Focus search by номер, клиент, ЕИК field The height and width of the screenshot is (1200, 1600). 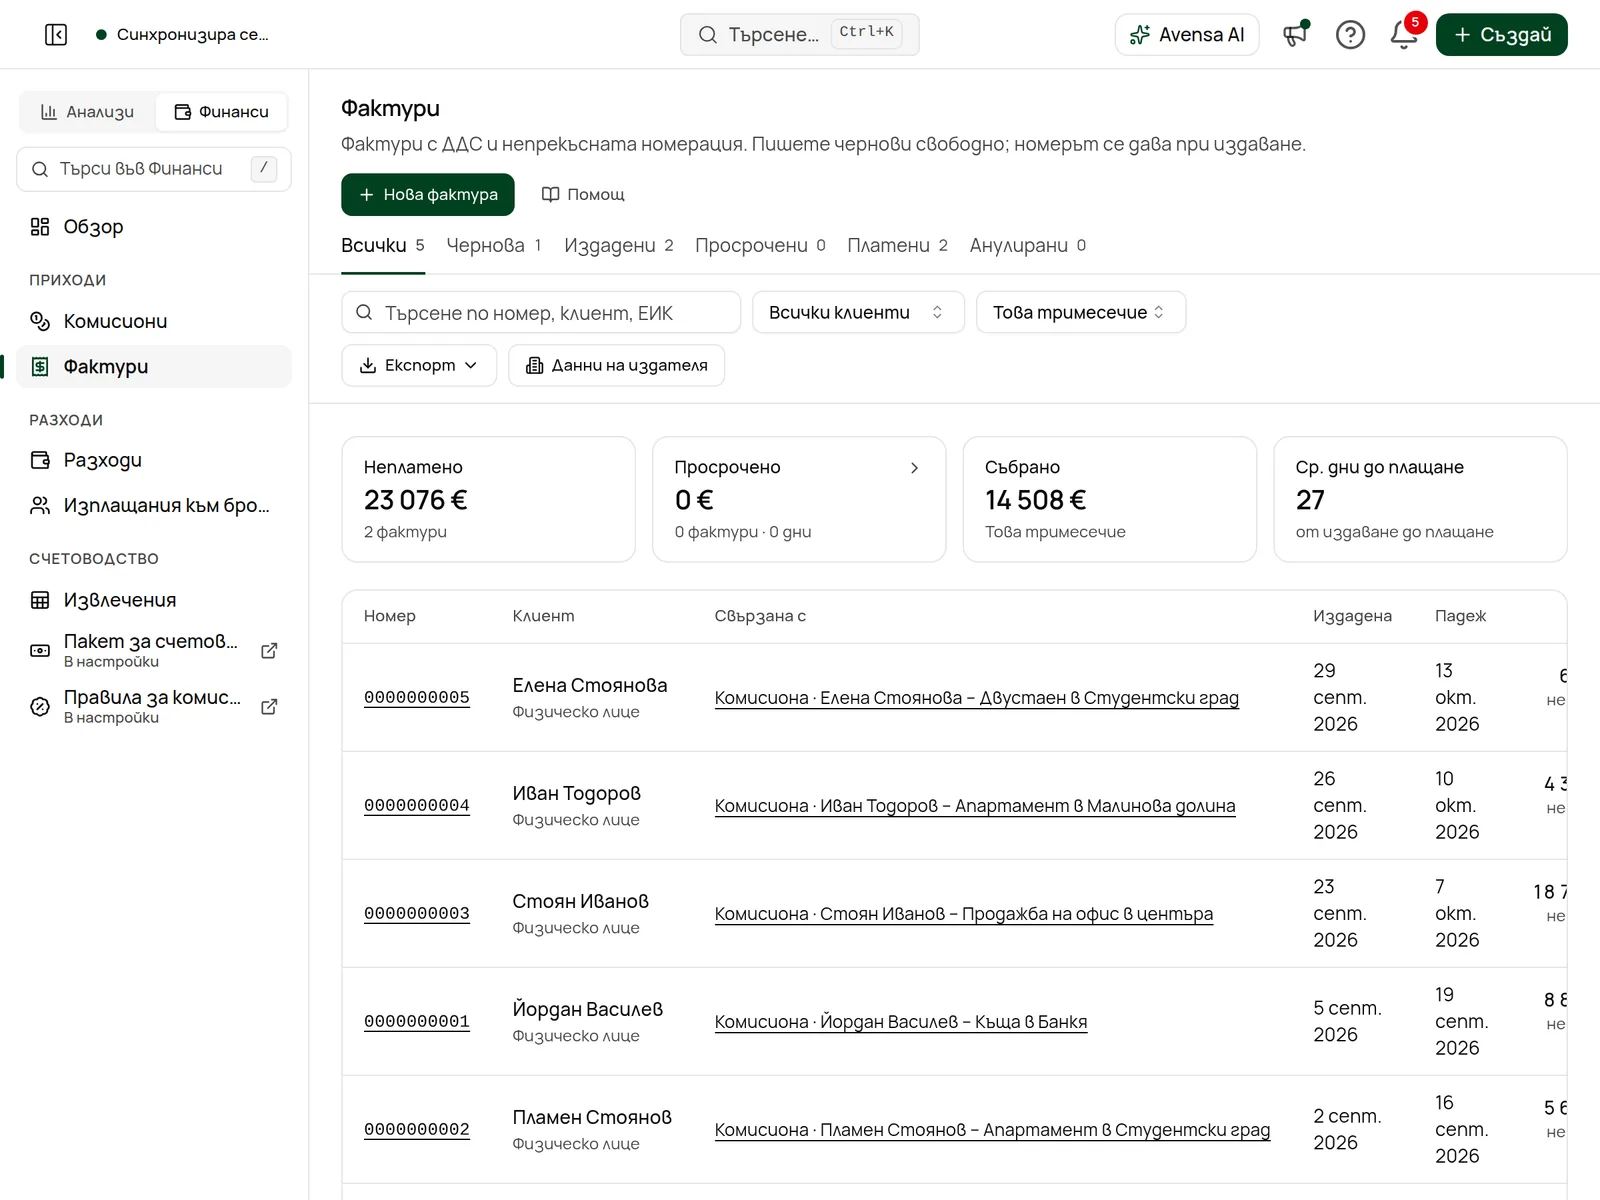click(x=541, y=313)
